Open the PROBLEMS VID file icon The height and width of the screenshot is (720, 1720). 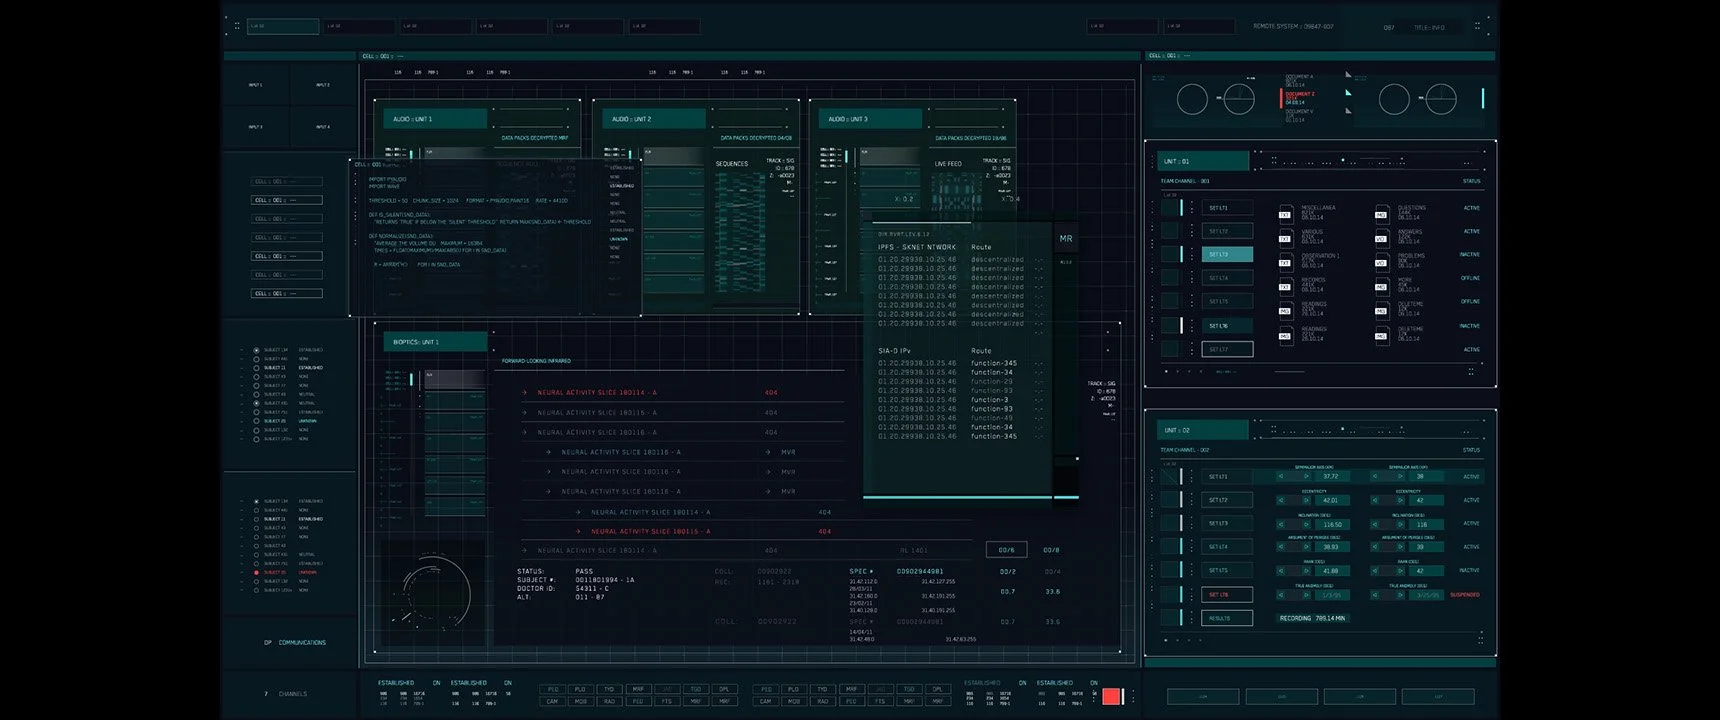tap(1381, 262)
